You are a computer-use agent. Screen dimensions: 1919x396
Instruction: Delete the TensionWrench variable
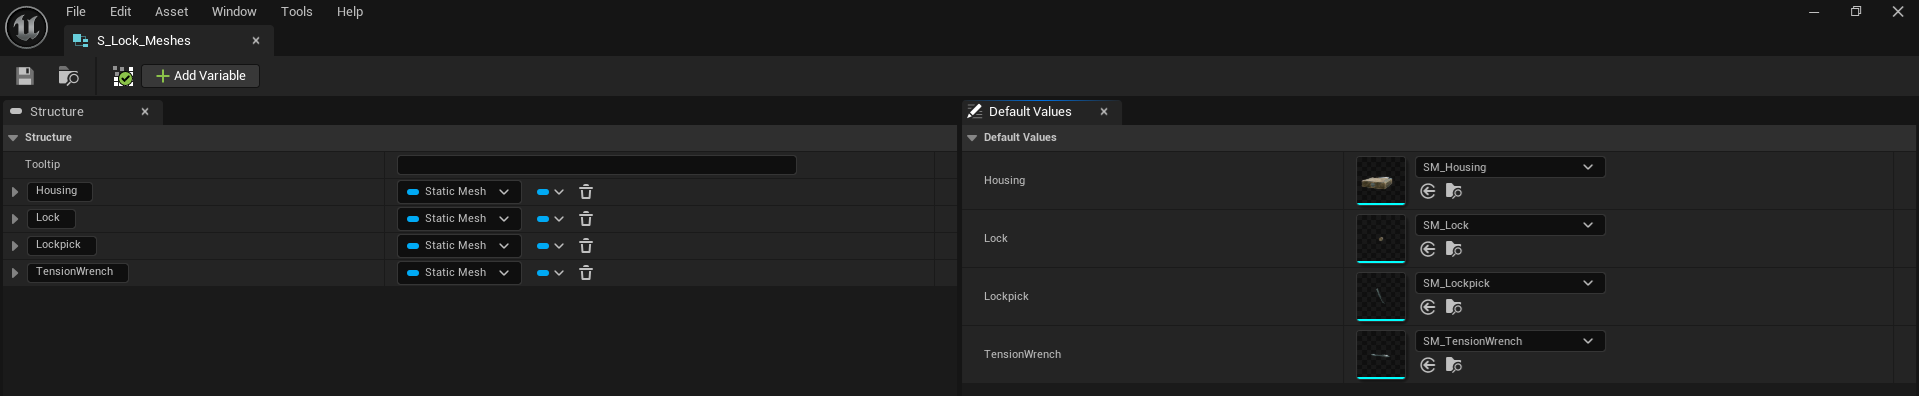586,273
